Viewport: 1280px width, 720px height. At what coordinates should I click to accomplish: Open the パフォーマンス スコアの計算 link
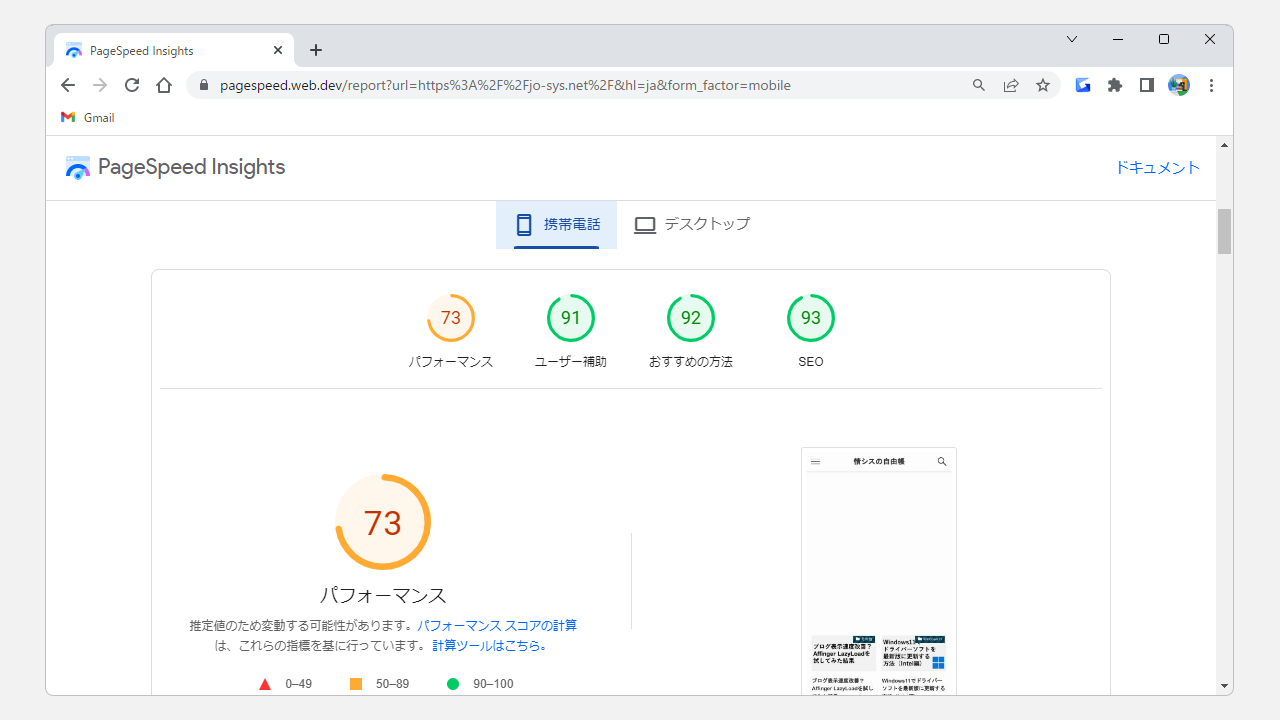[497, 625]
